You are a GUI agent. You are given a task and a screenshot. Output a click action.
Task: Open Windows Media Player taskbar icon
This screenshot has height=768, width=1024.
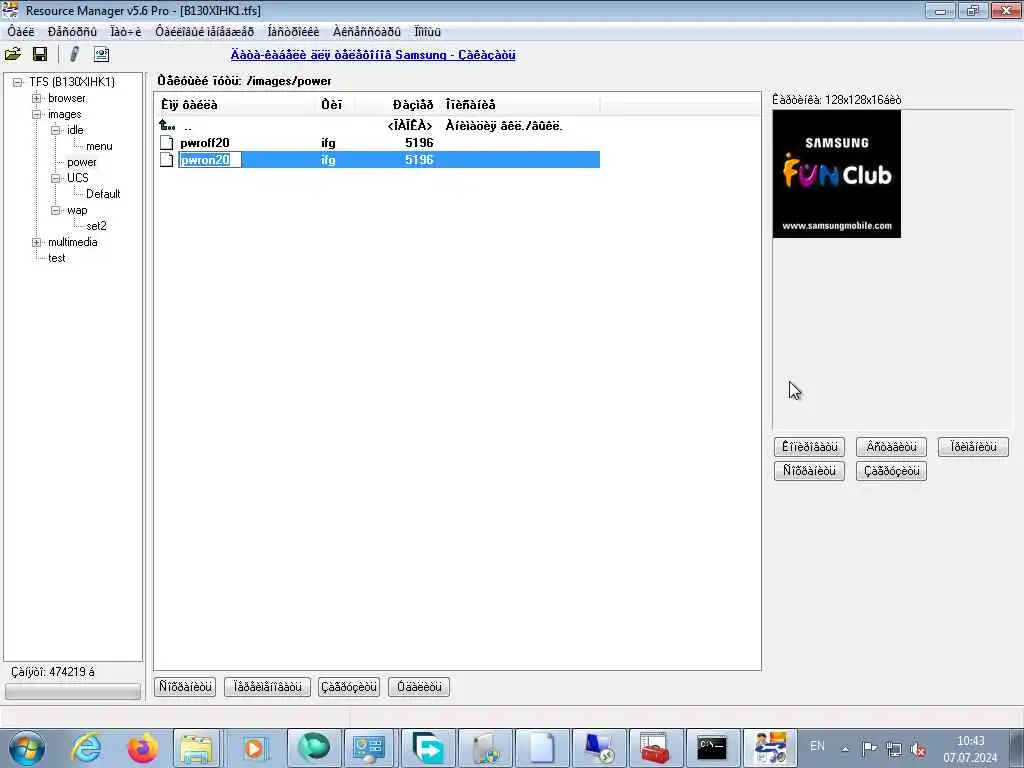(x=254, y=748)
